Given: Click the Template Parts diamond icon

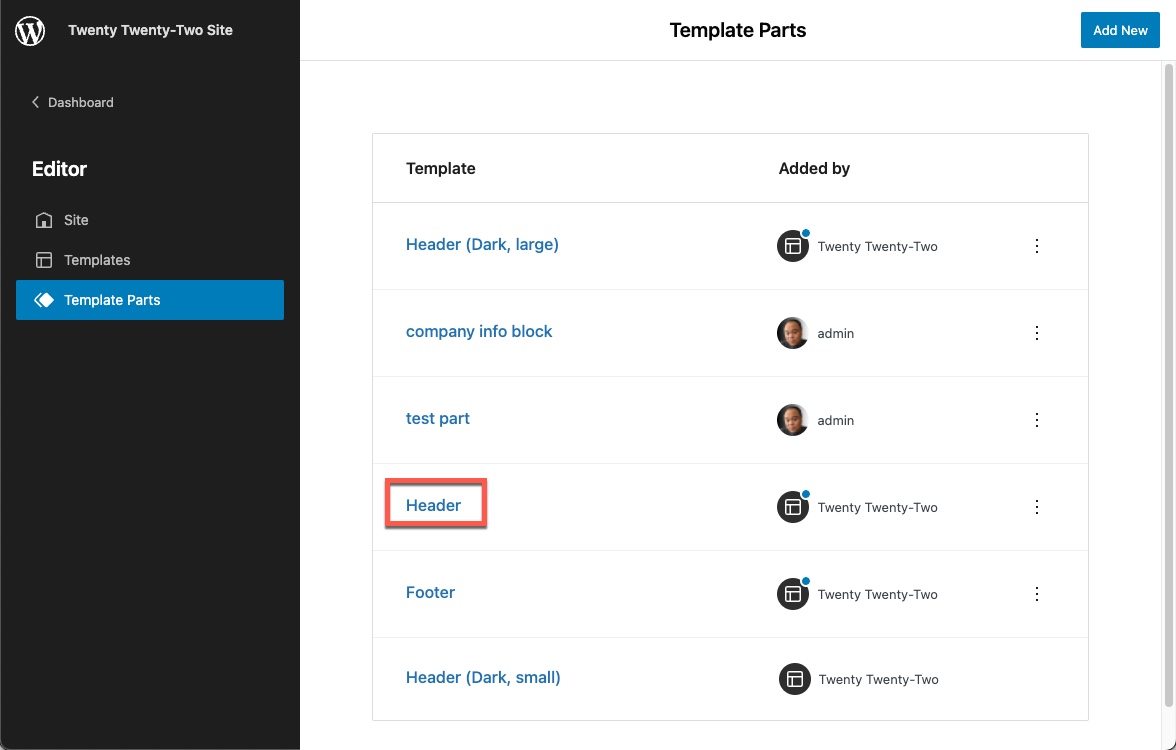Looking at the screenshot, I should [44, 300].
